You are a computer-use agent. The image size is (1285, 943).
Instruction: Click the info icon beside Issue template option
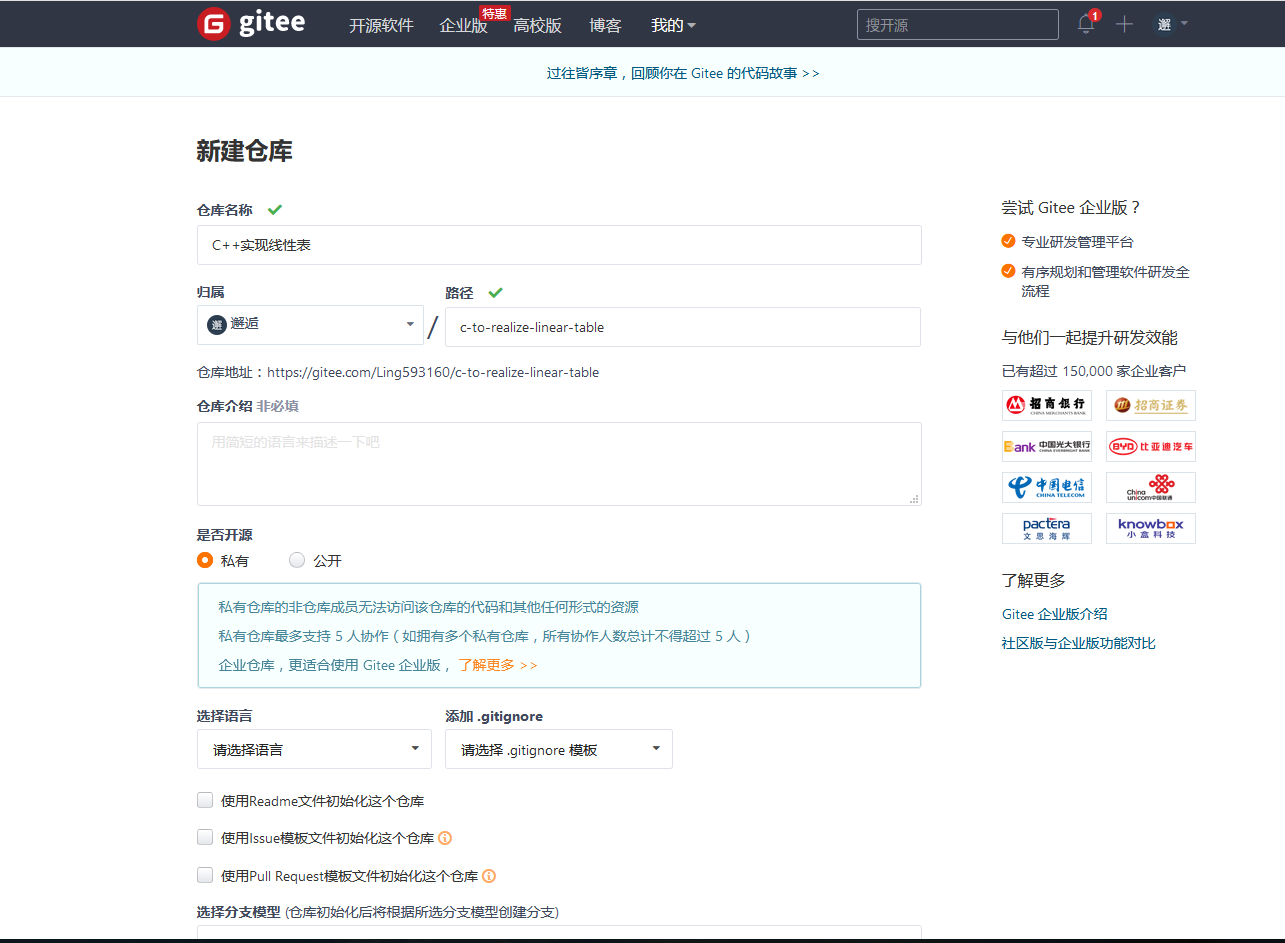tap(445, 838)
